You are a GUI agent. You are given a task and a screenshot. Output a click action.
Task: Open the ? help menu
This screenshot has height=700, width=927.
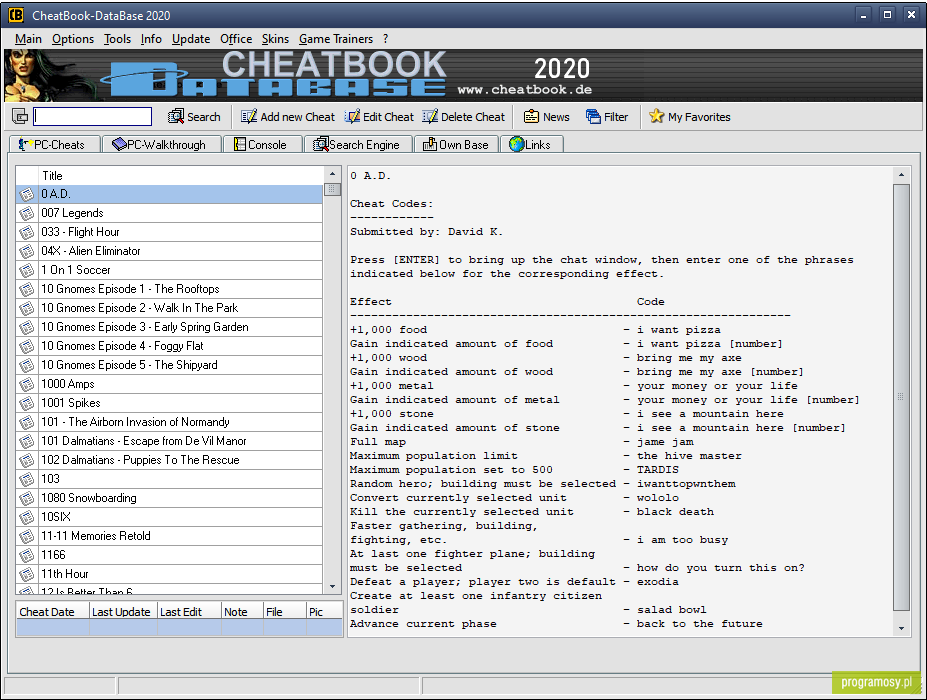(x=385, y=39)
